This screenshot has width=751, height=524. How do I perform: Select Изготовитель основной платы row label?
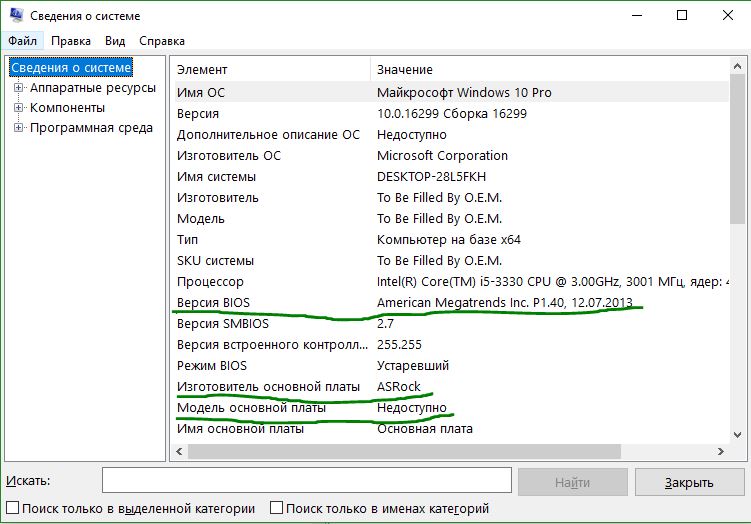pos(268,387)
